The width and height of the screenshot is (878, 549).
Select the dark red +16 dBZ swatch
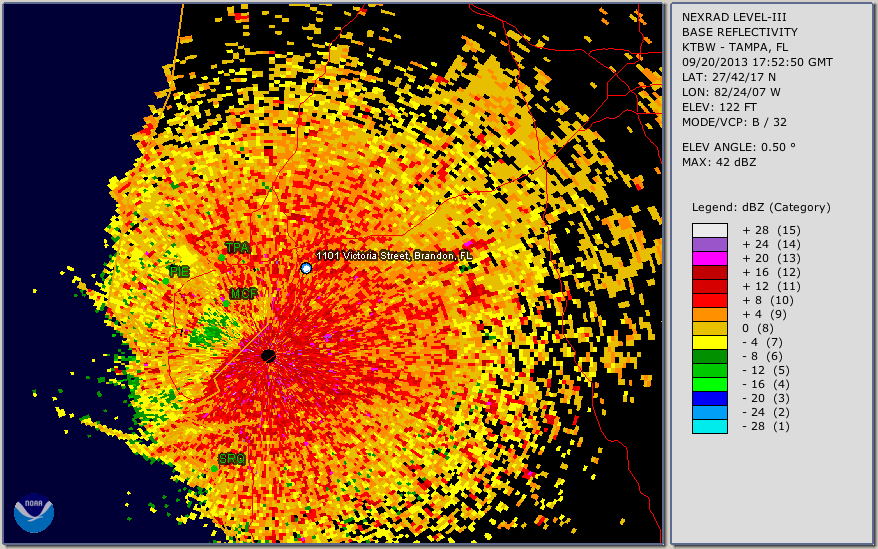coord(710,272)
